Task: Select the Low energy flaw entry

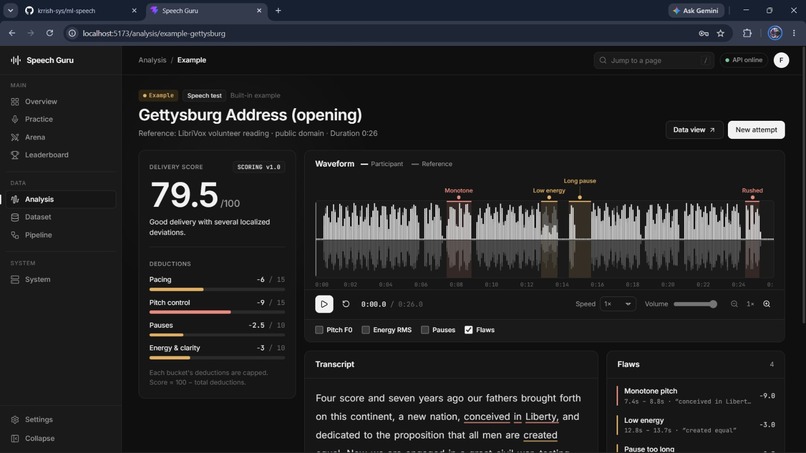Action: tap(695, 425)
